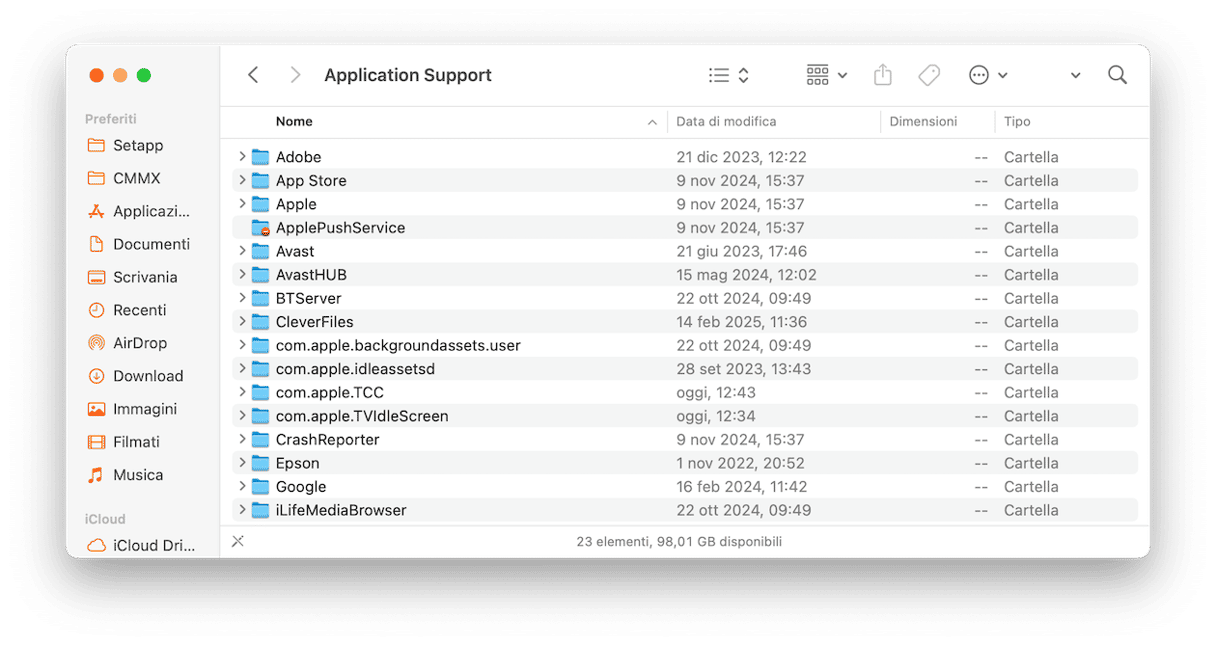The height and width of the screenshot is (645, 1216).
Task: Close the path bar with the X icon
Action: [238, 541]
